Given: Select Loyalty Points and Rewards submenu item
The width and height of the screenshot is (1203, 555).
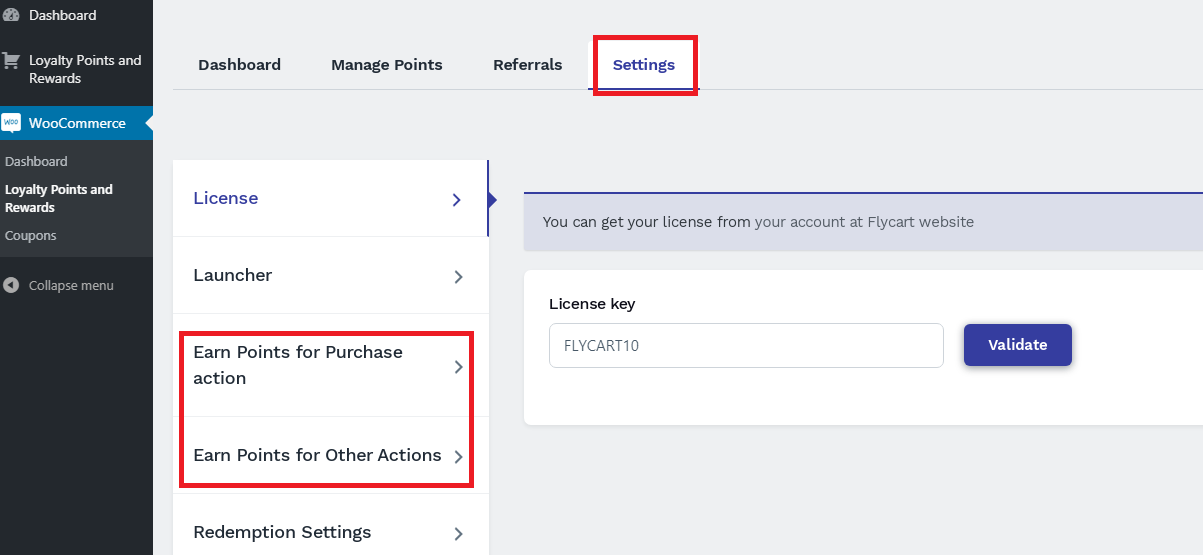Looking at the screenshot, I should pyautogui.click(x=59, y=198).
